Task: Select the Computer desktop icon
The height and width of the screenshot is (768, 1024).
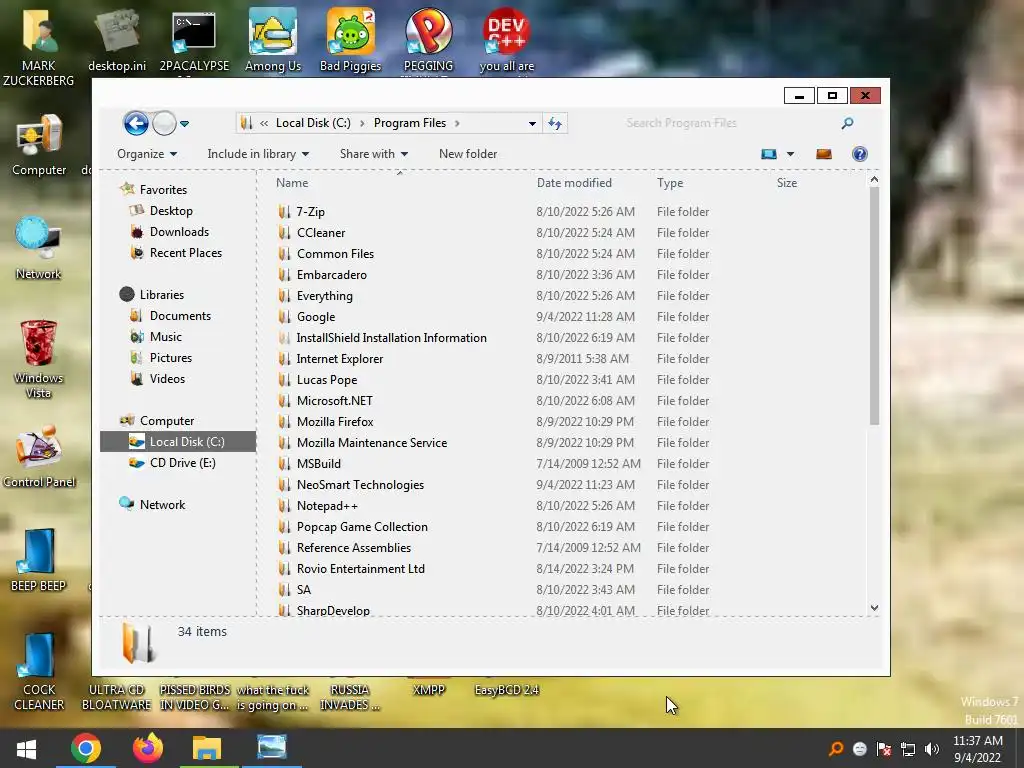Action: [x=39, y=145]
